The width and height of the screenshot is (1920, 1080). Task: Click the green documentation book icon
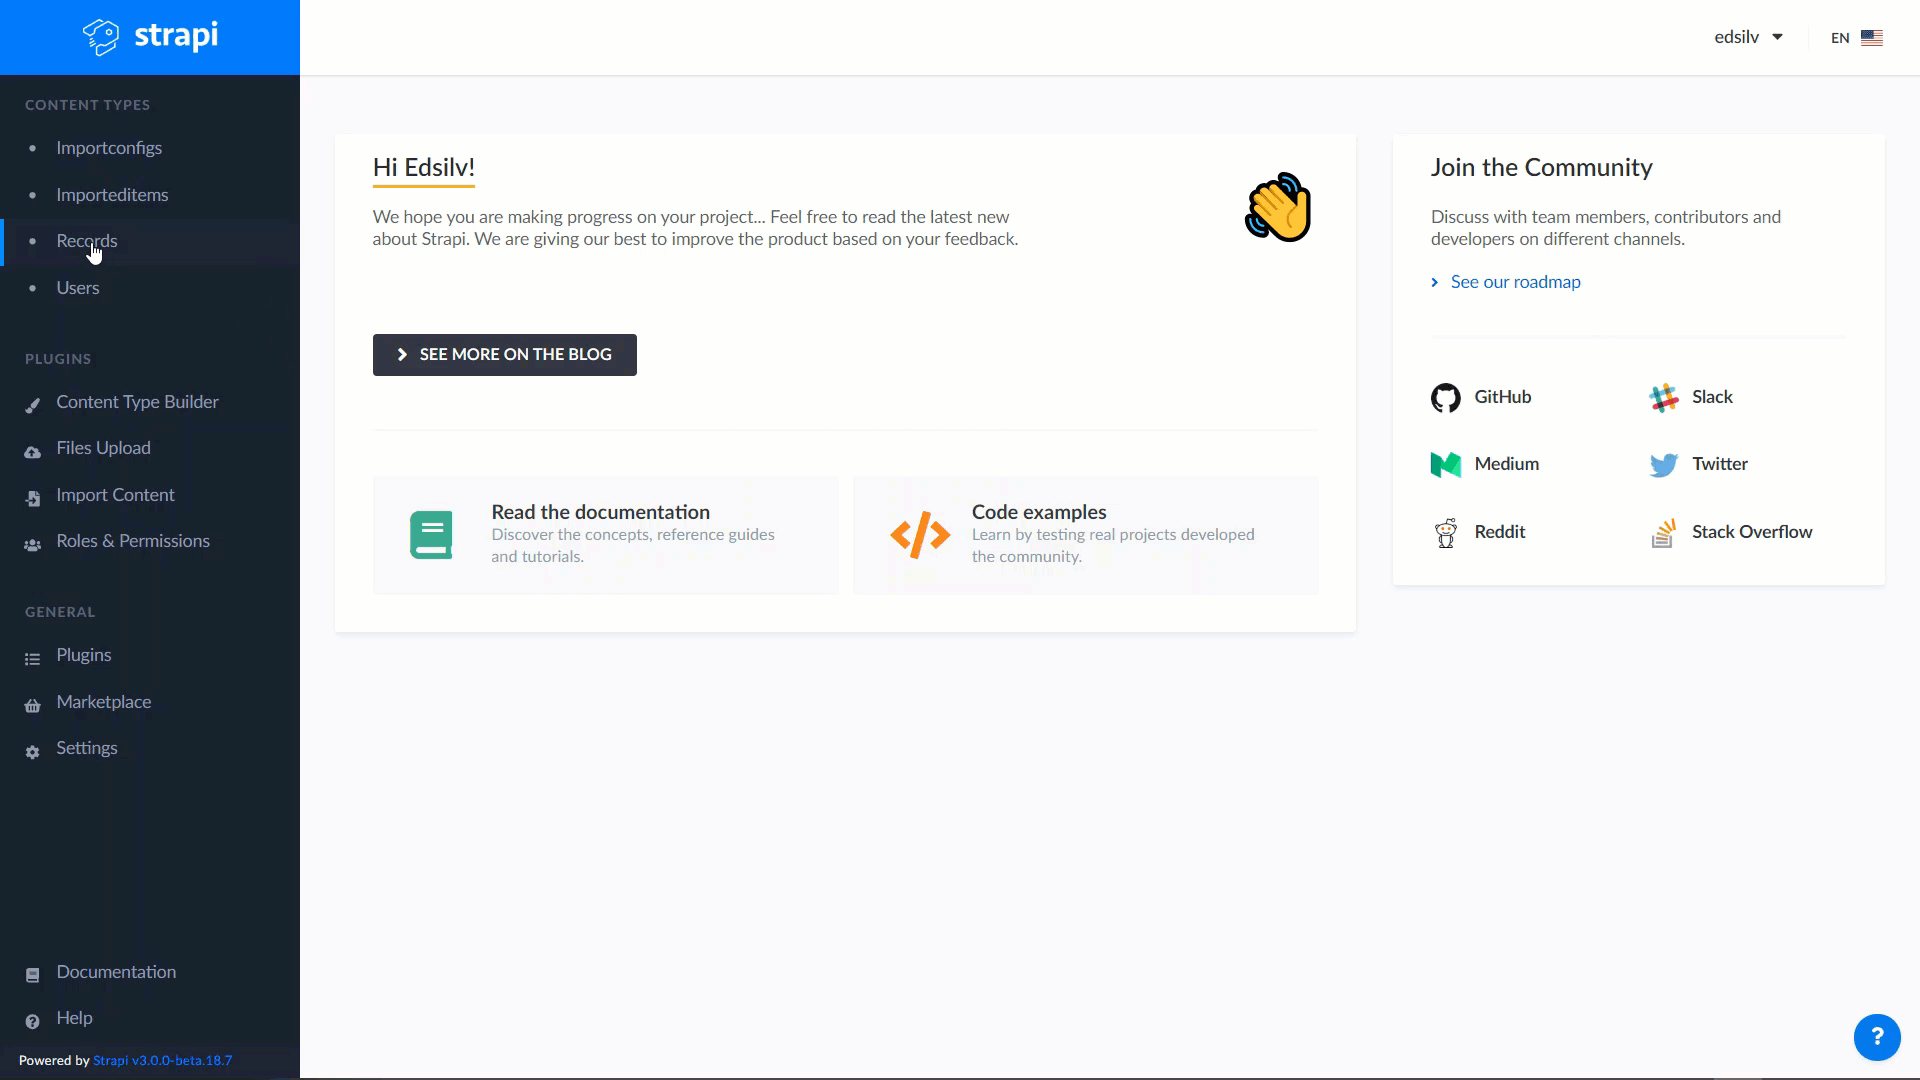coord(431,535)
